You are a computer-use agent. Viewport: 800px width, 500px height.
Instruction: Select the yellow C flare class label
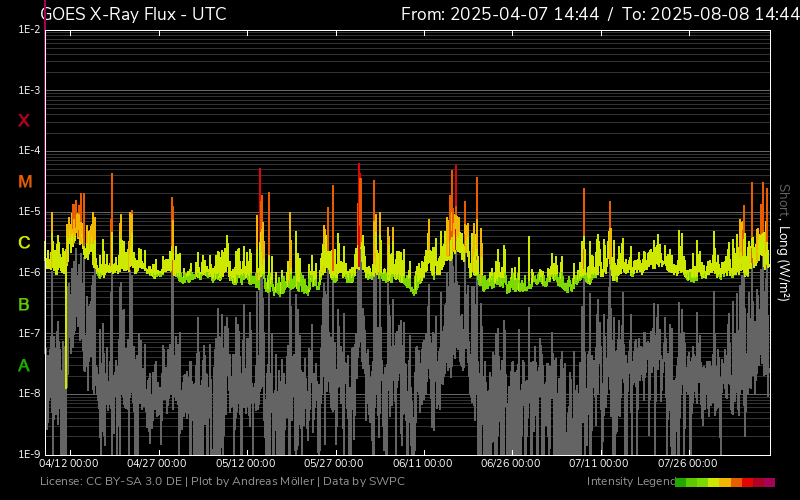point(24,243)
